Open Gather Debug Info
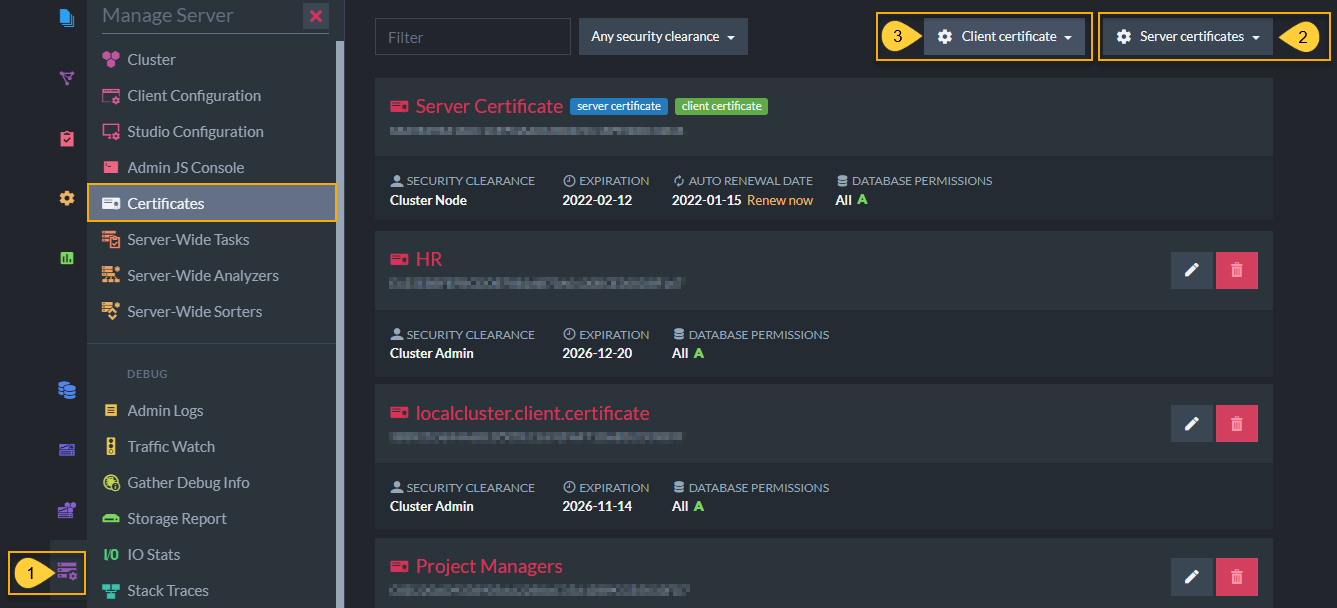Image resolution: width=1337 pixels, height=608 pixels. point(212,483)
